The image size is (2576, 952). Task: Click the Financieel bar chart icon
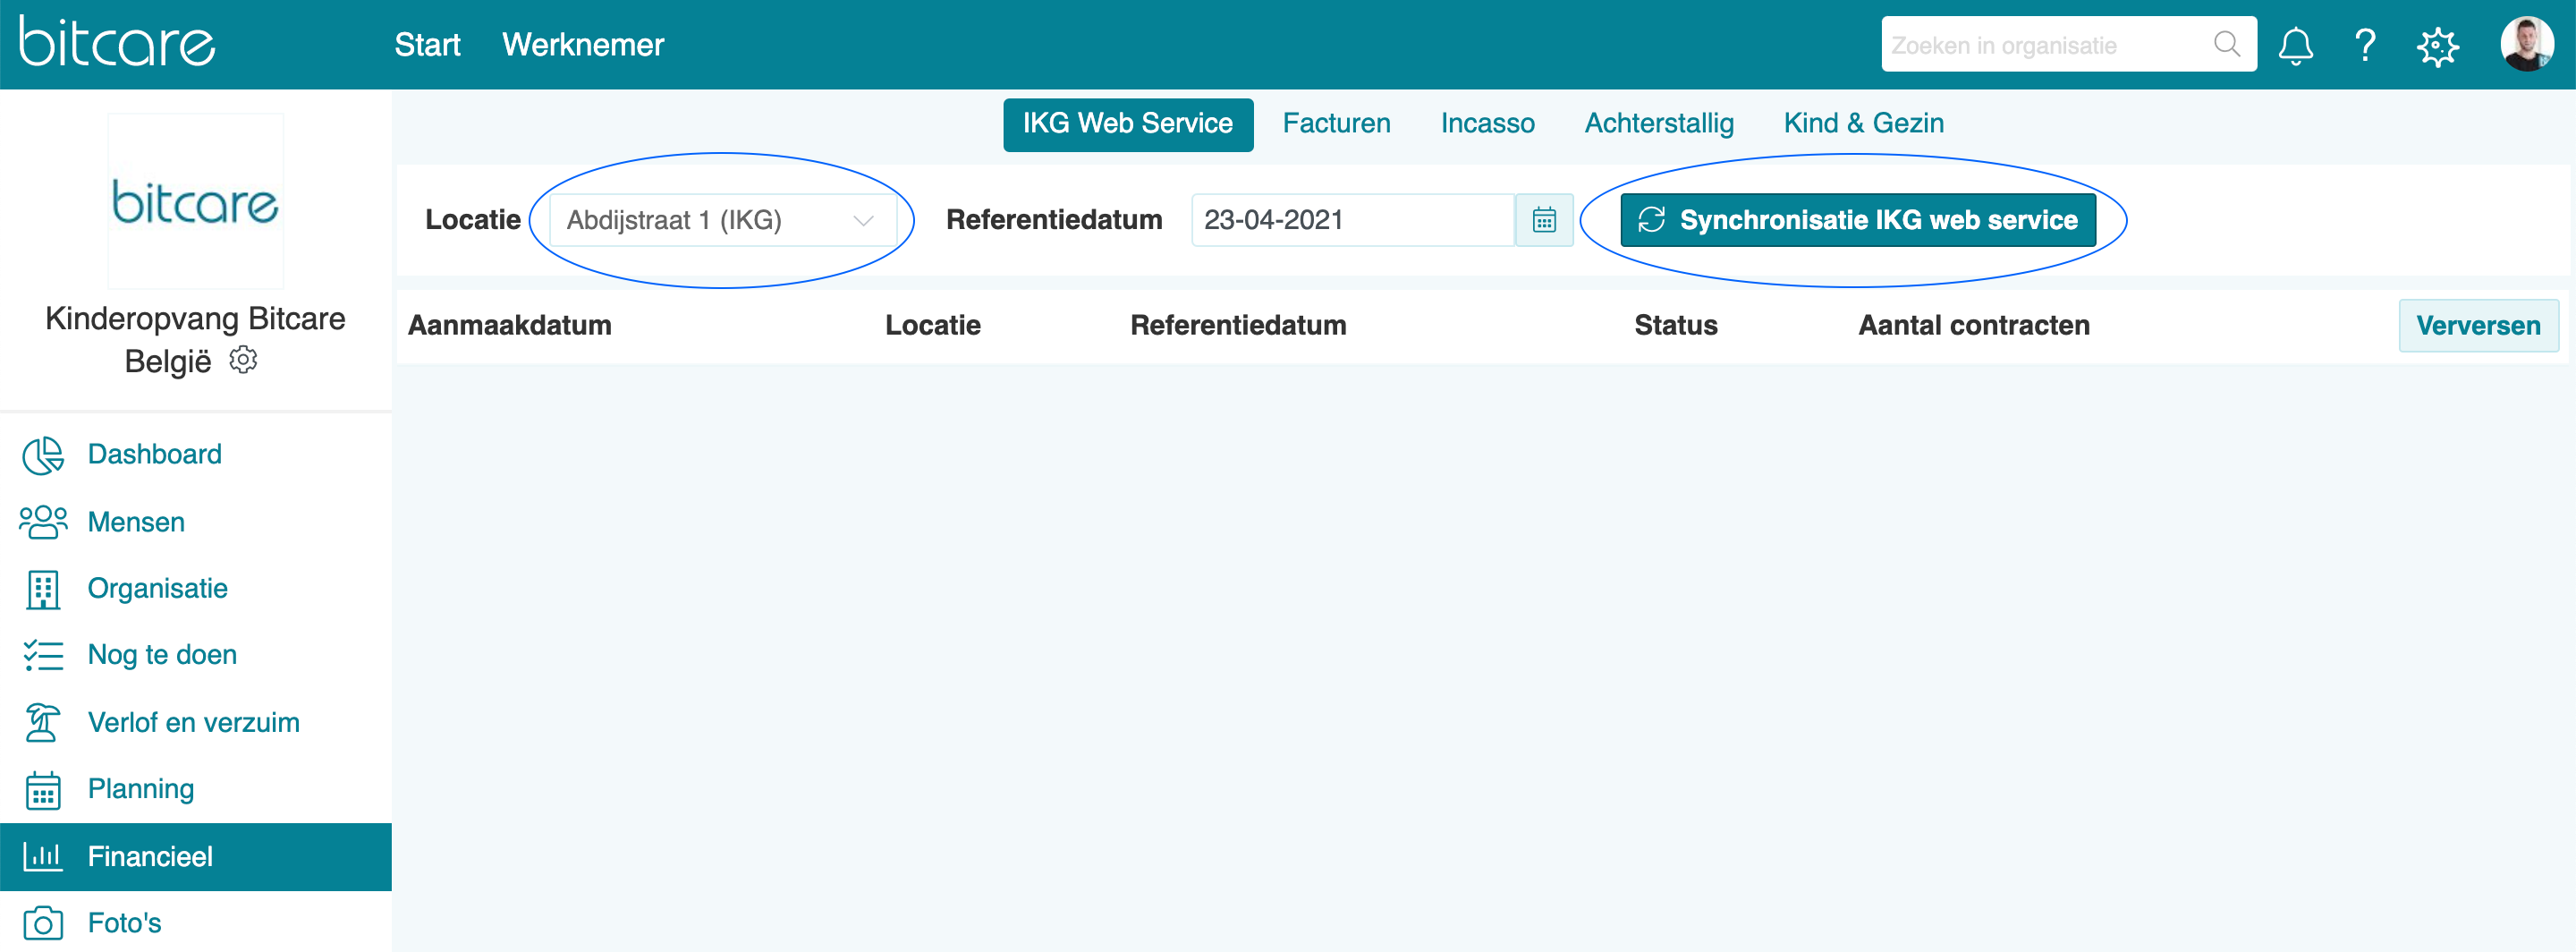click(43, 857)
